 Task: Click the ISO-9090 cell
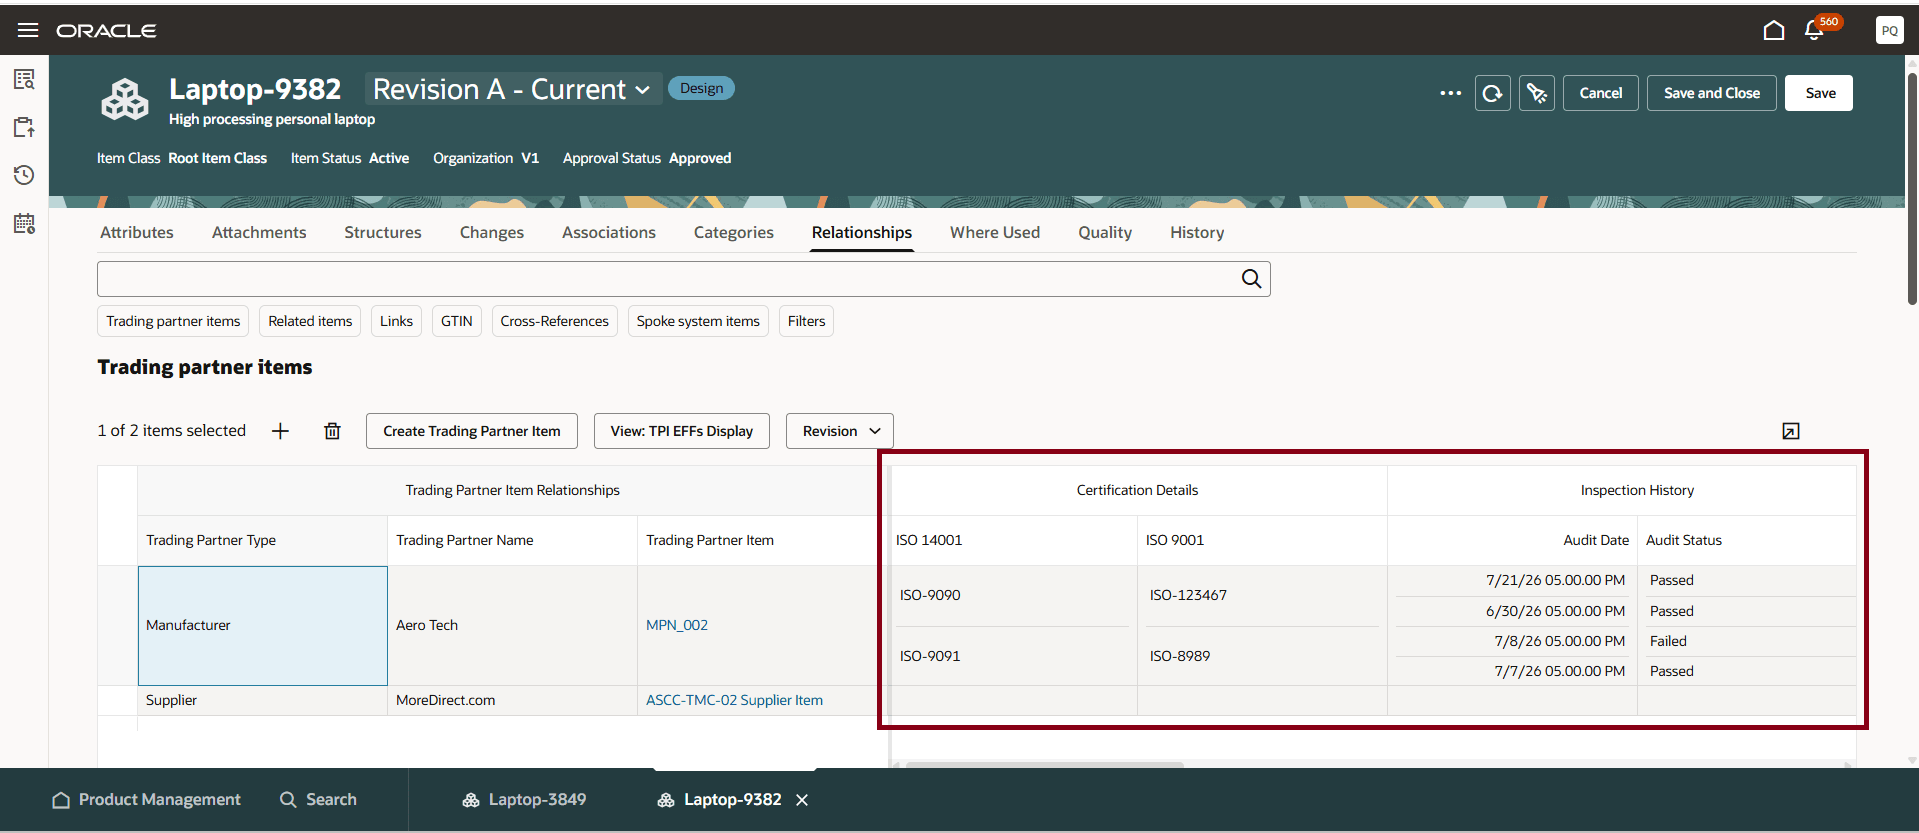pyautogui.click(x=1013, y=596)
